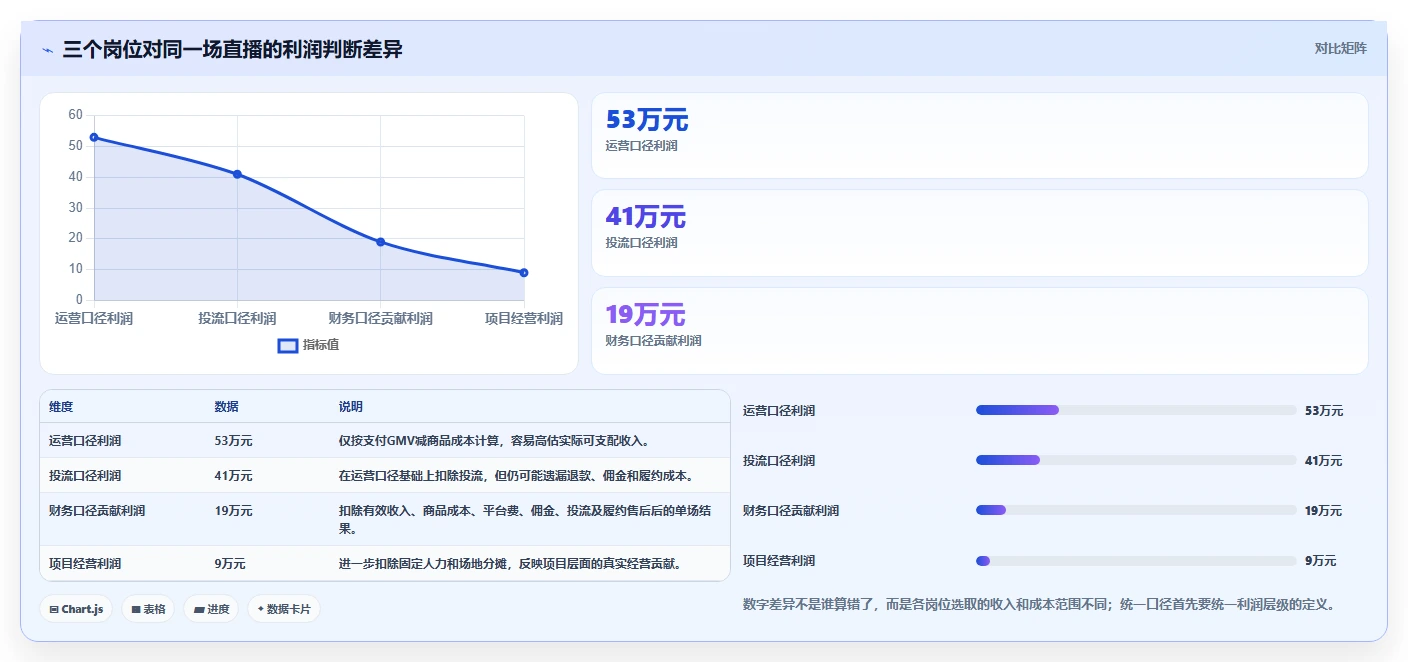The height and width of the screenshot is (662, 1408).
Task: Click the 41万元 value right of the progress bar
Action: (1324, 461)
